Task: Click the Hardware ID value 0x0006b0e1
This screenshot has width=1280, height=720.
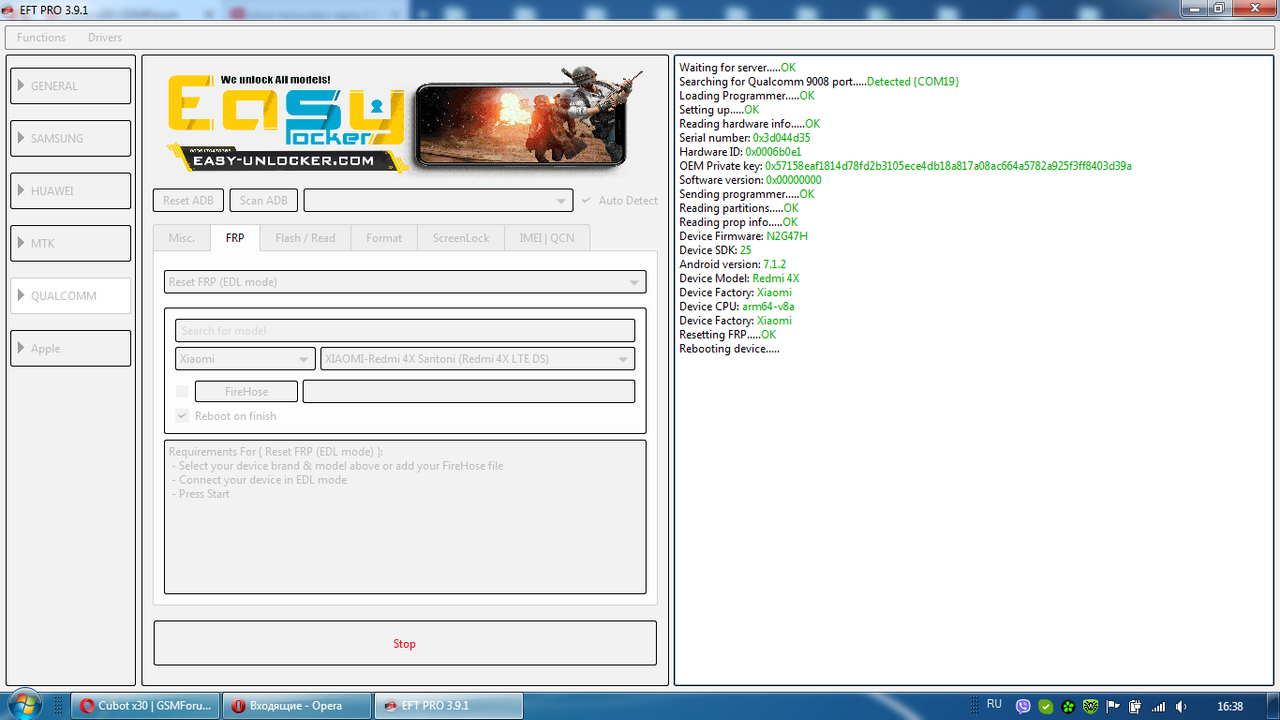Action: pyautogui.click(x=773, y=152)
